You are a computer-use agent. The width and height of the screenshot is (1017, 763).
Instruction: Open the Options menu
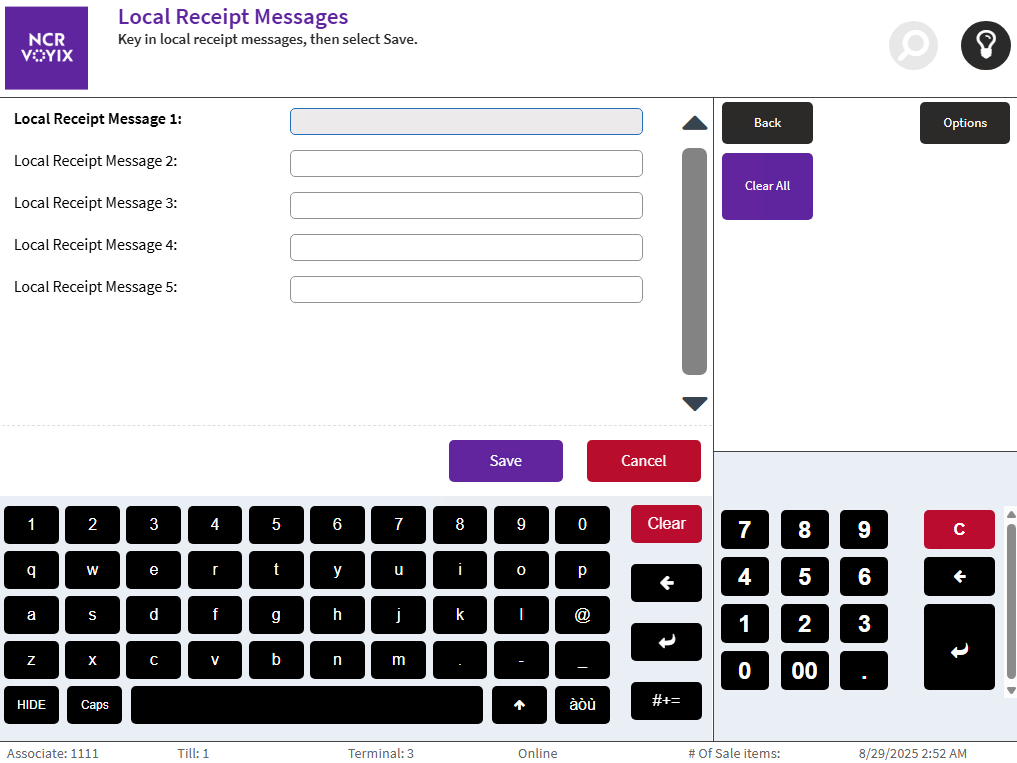point(964,123)
